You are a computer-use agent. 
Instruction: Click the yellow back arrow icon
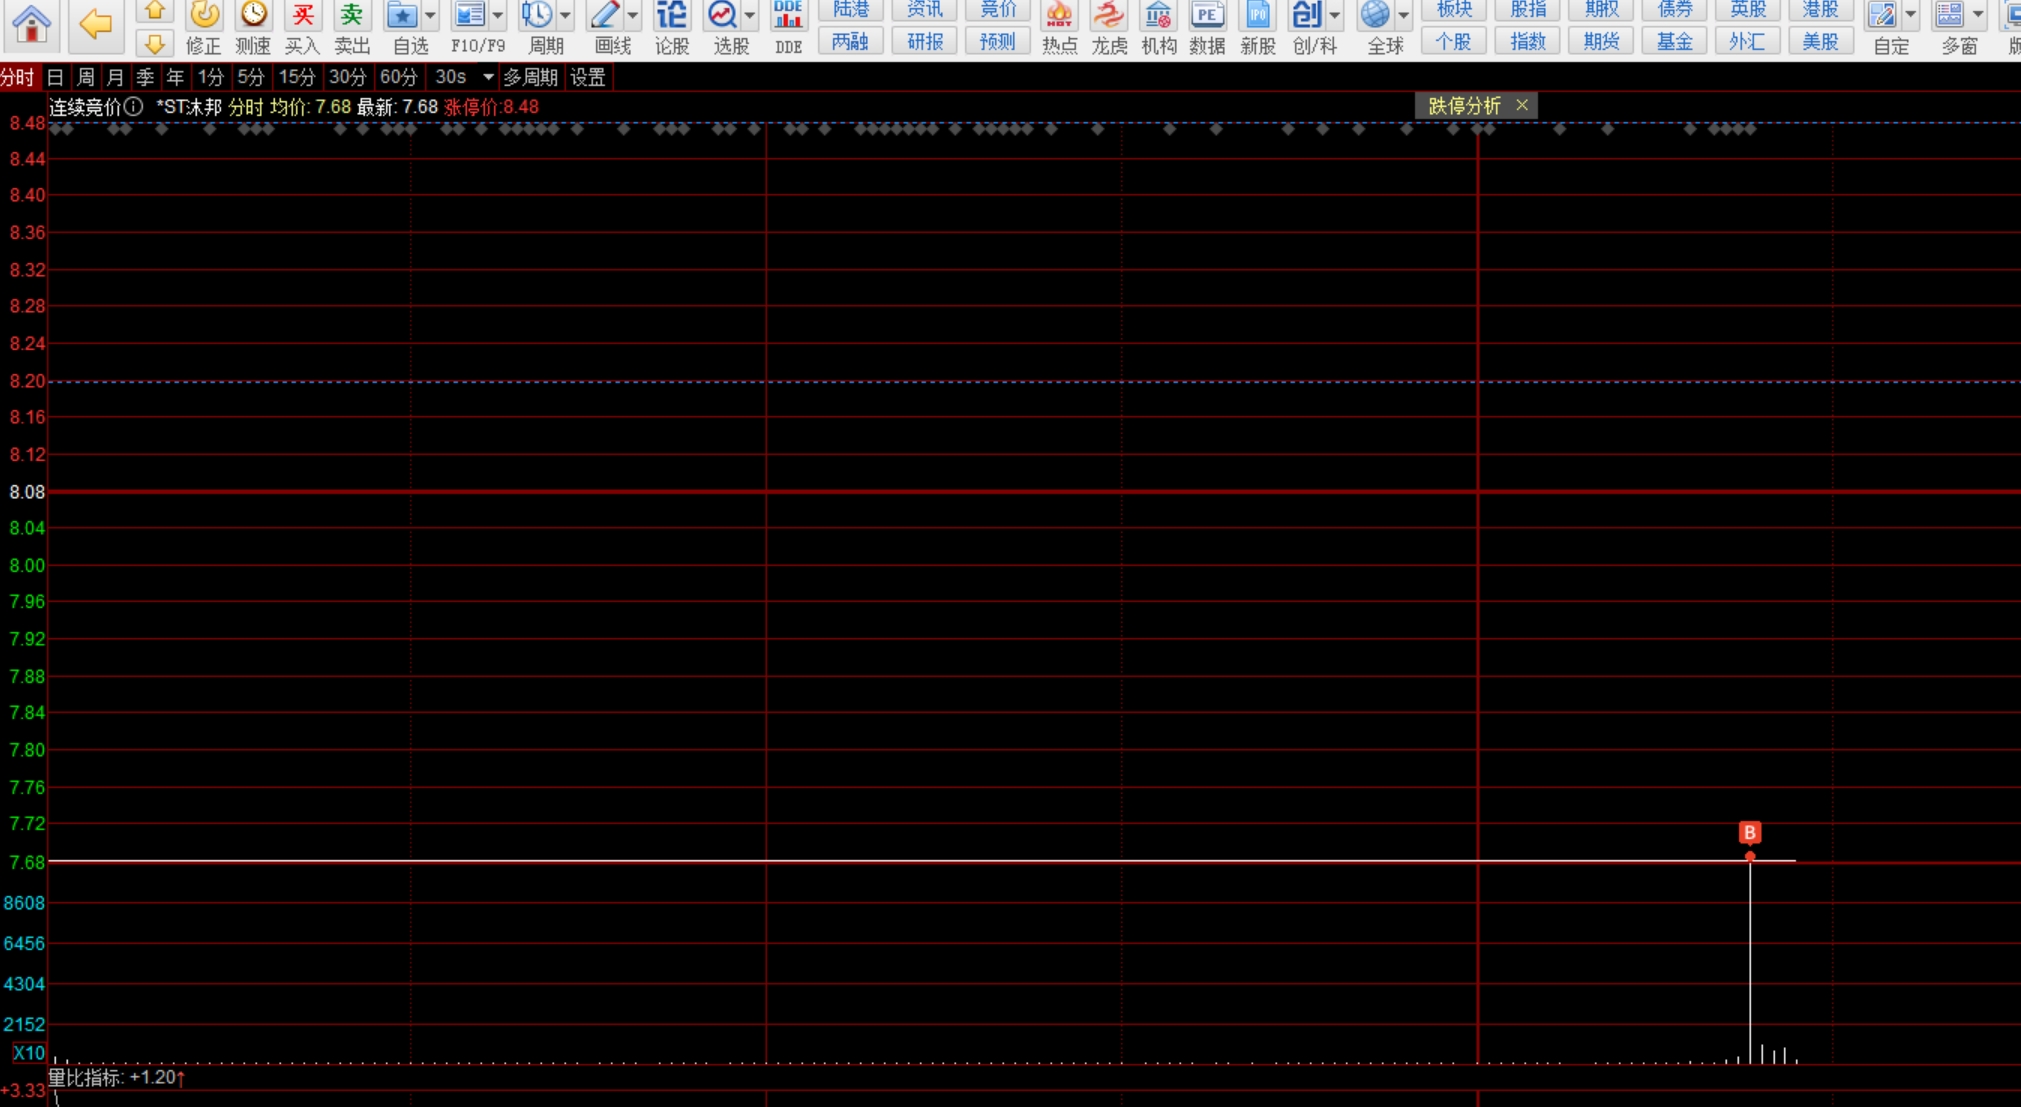pos(95,24)
